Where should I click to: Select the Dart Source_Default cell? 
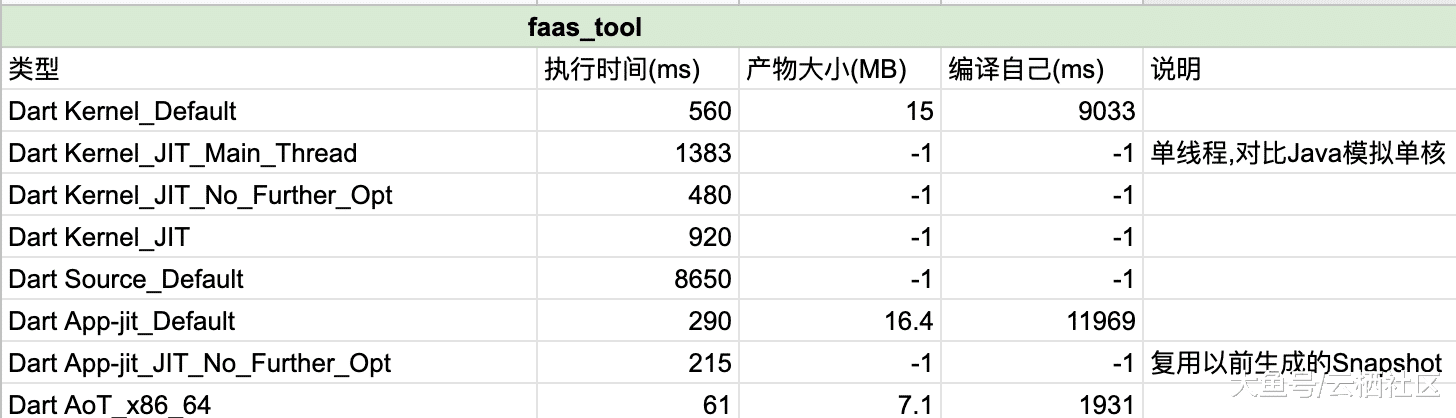pyautogui.click(x=268, y=279)
